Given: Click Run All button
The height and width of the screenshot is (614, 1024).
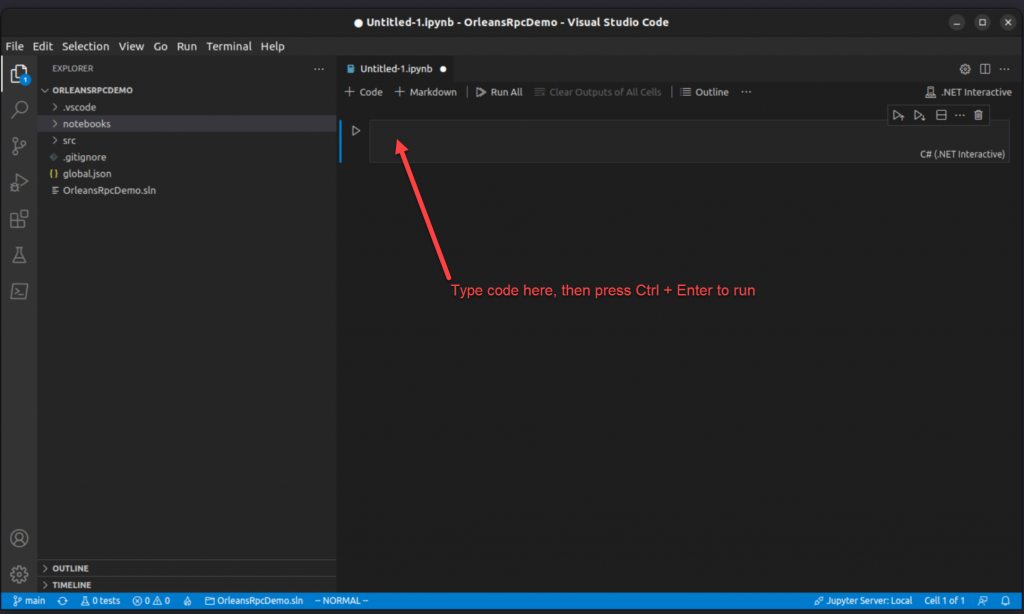Looking at the screenshot, I should [x=499, y=92].
